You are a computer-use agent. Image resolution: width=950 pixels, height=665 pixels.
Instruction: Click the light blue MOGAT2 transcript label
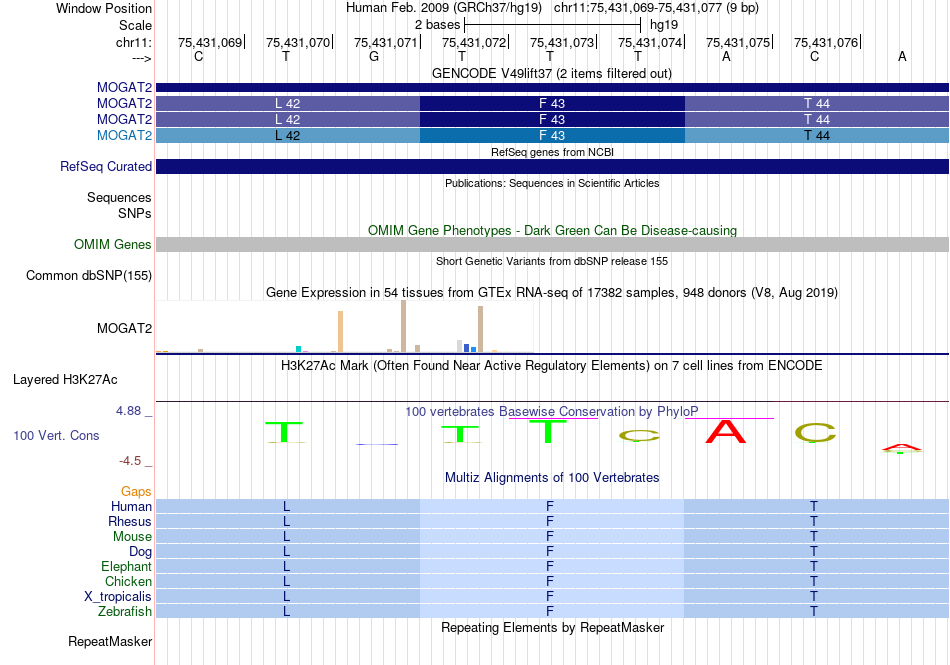pos(124,135)
